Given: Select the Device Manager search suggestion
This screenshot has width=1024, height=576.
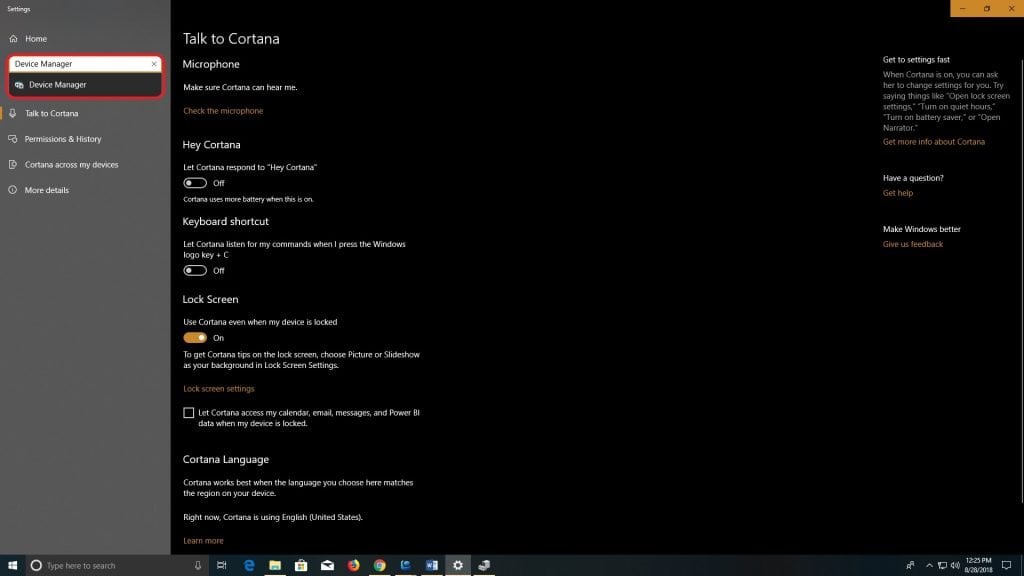Looking at the screenshot, I should tap(57, 85).
